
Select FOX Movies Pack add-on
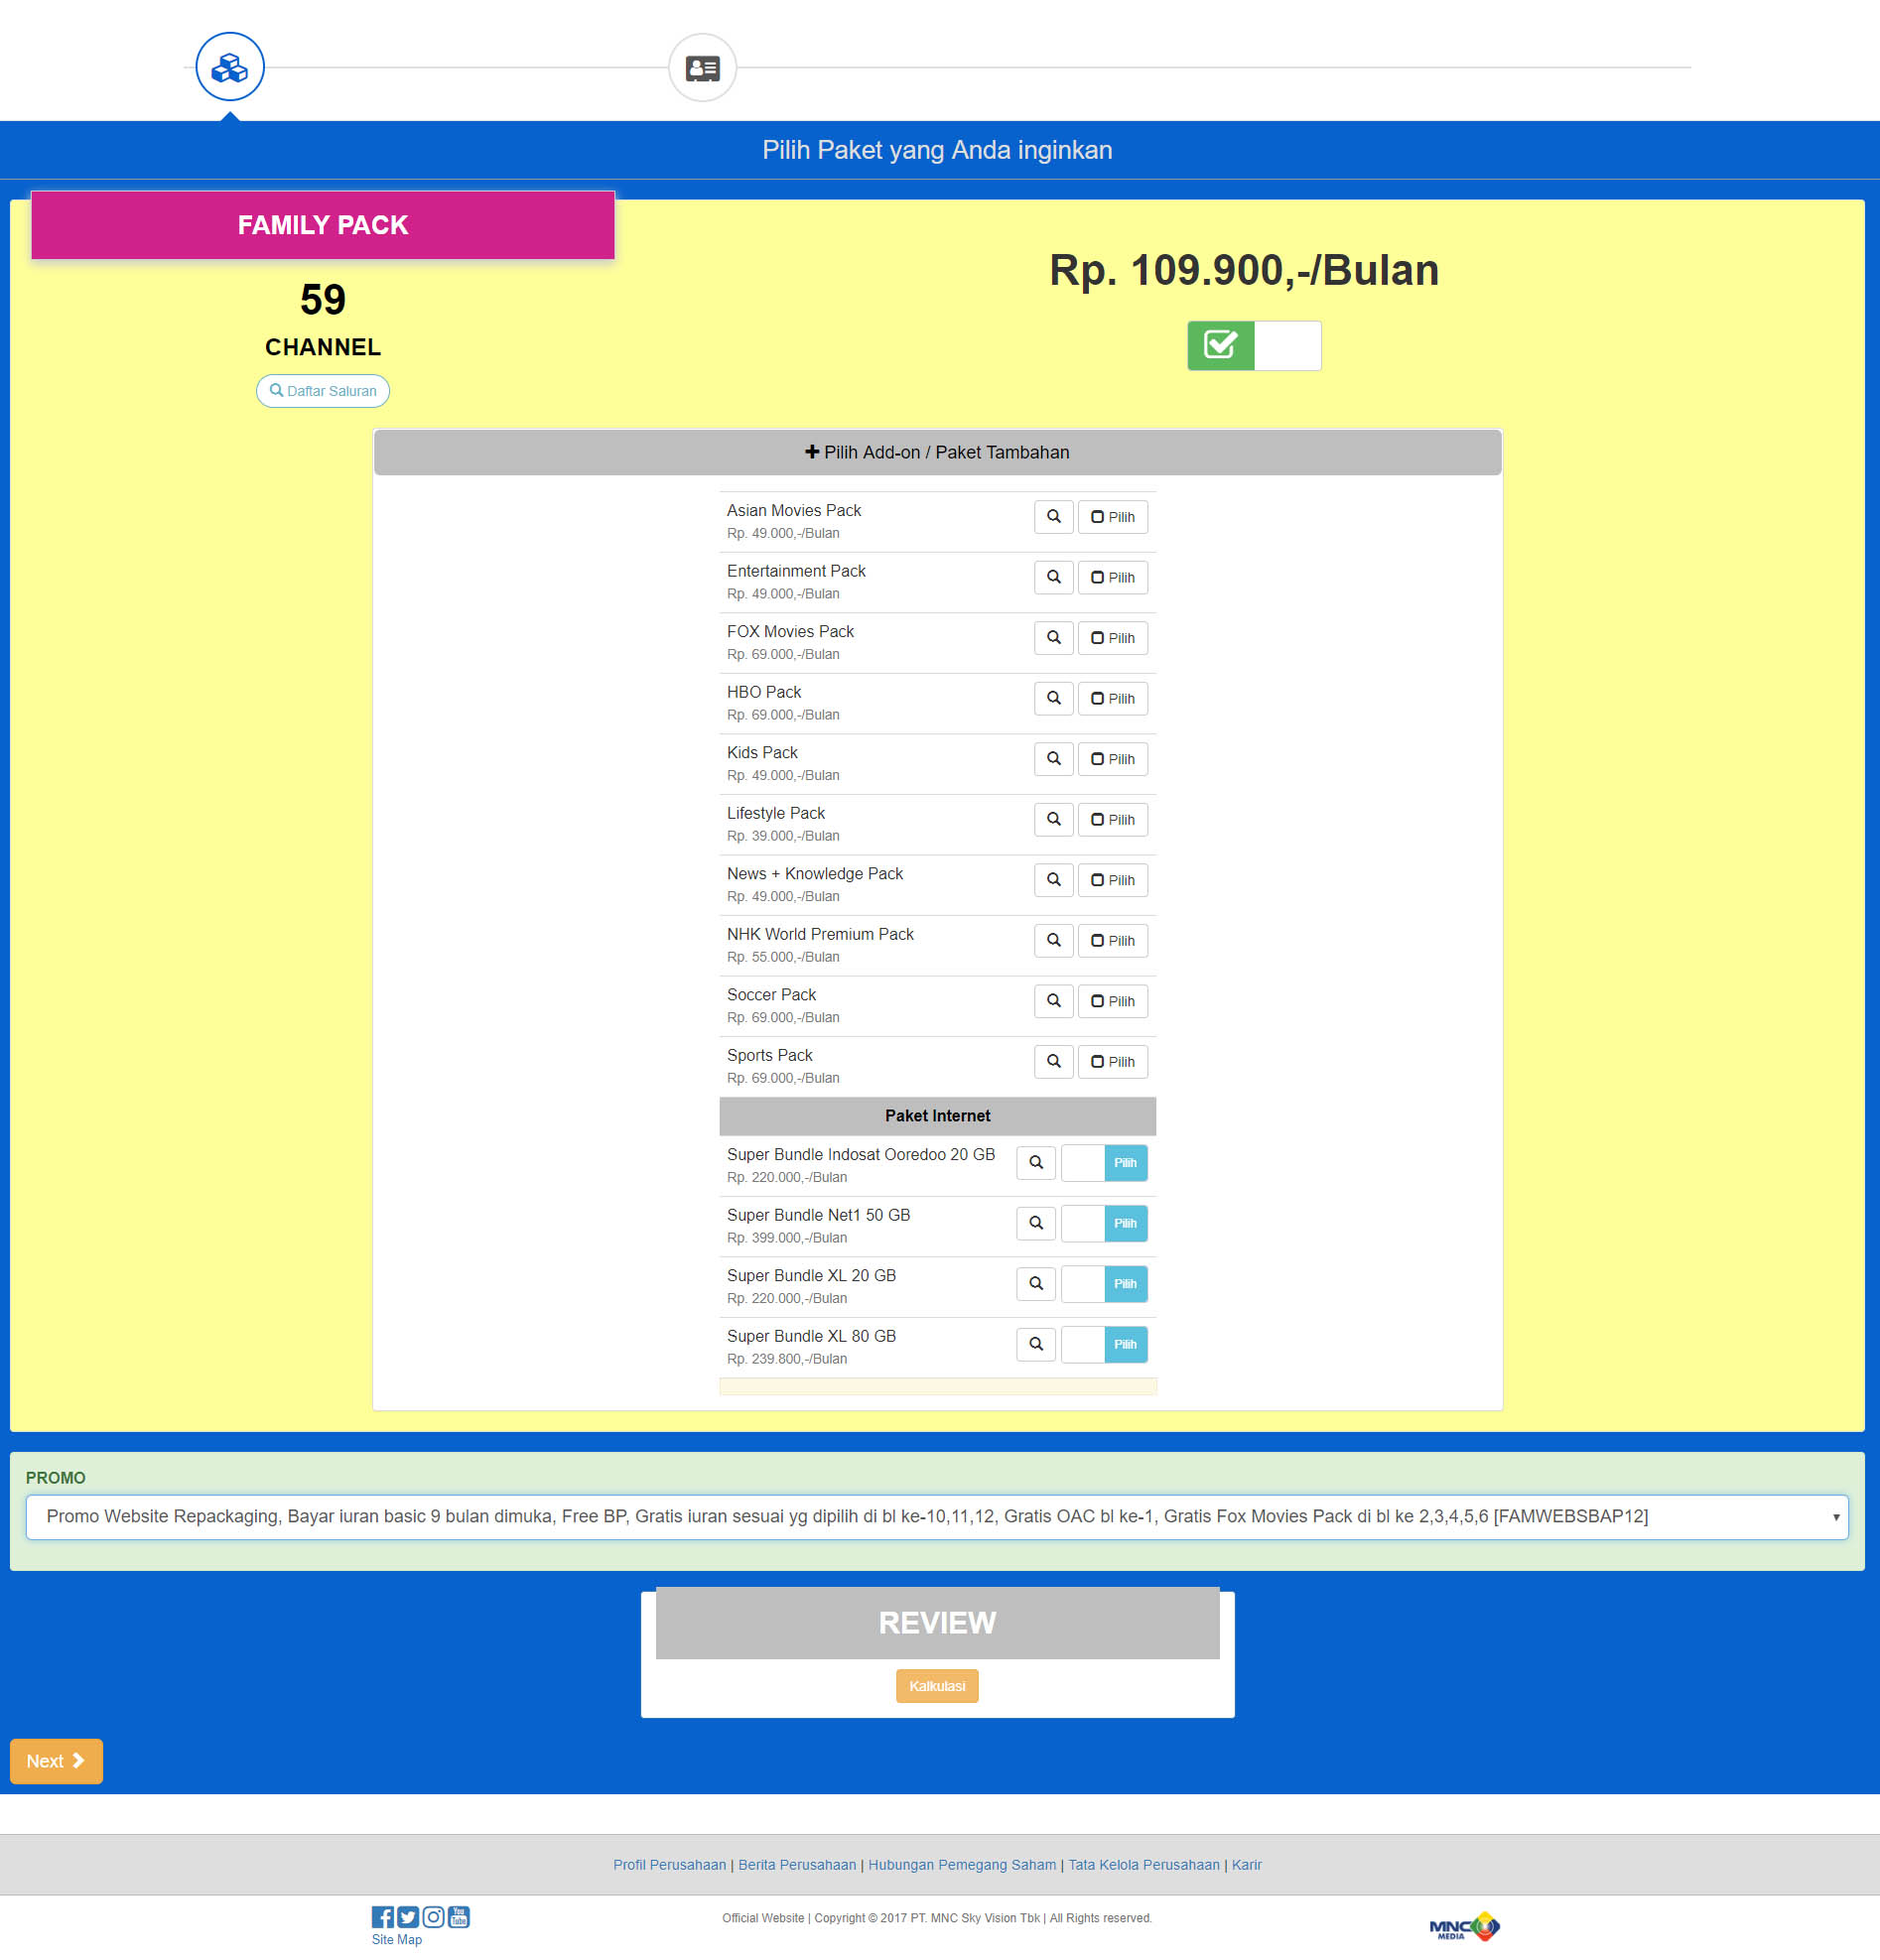point(1112,638)
